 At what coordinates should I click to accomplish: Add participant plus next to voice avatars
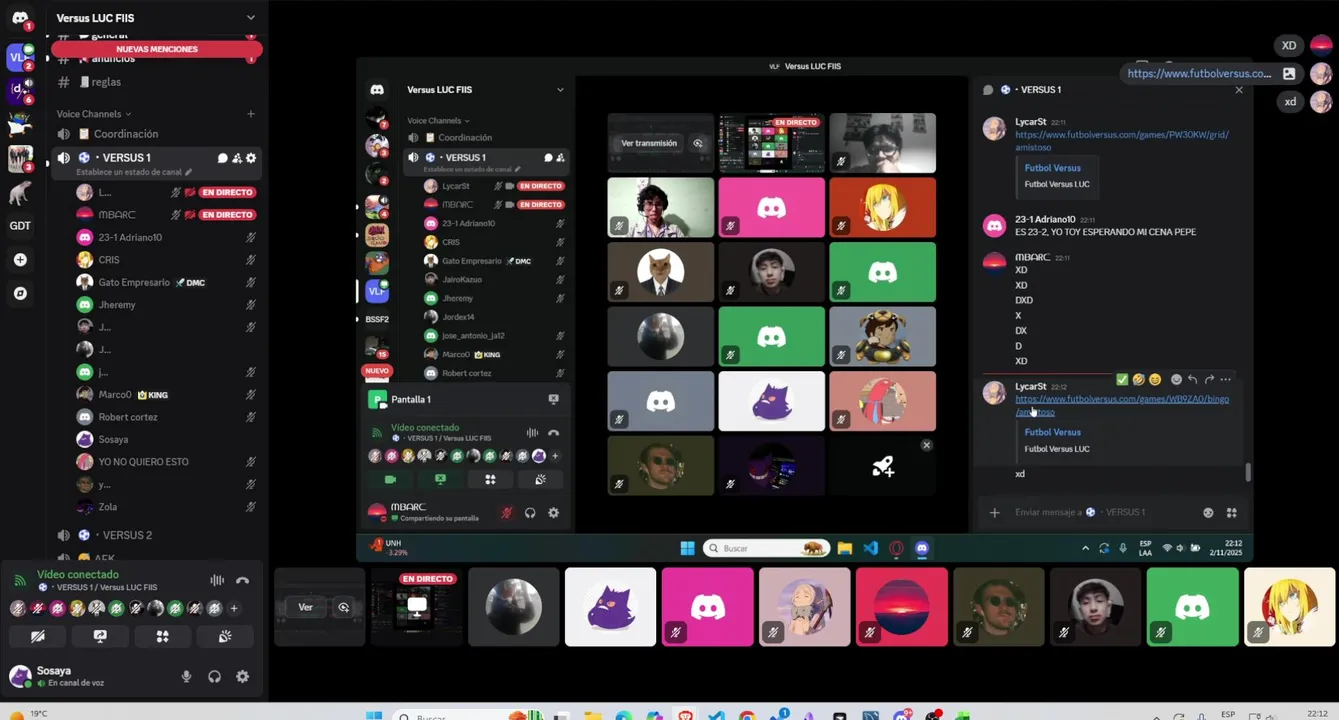tap(234, 608)
